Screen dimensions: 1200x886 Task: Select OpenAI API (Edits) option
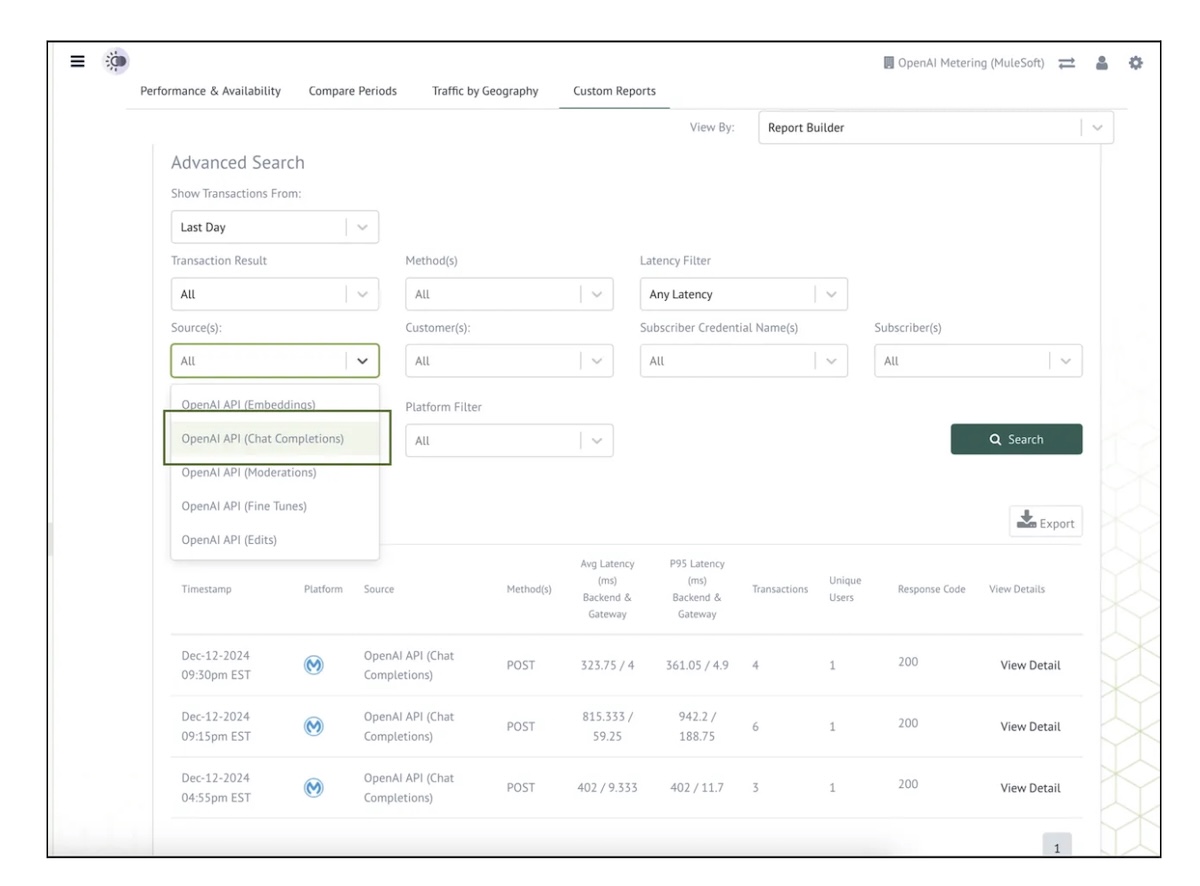[274, 540]
